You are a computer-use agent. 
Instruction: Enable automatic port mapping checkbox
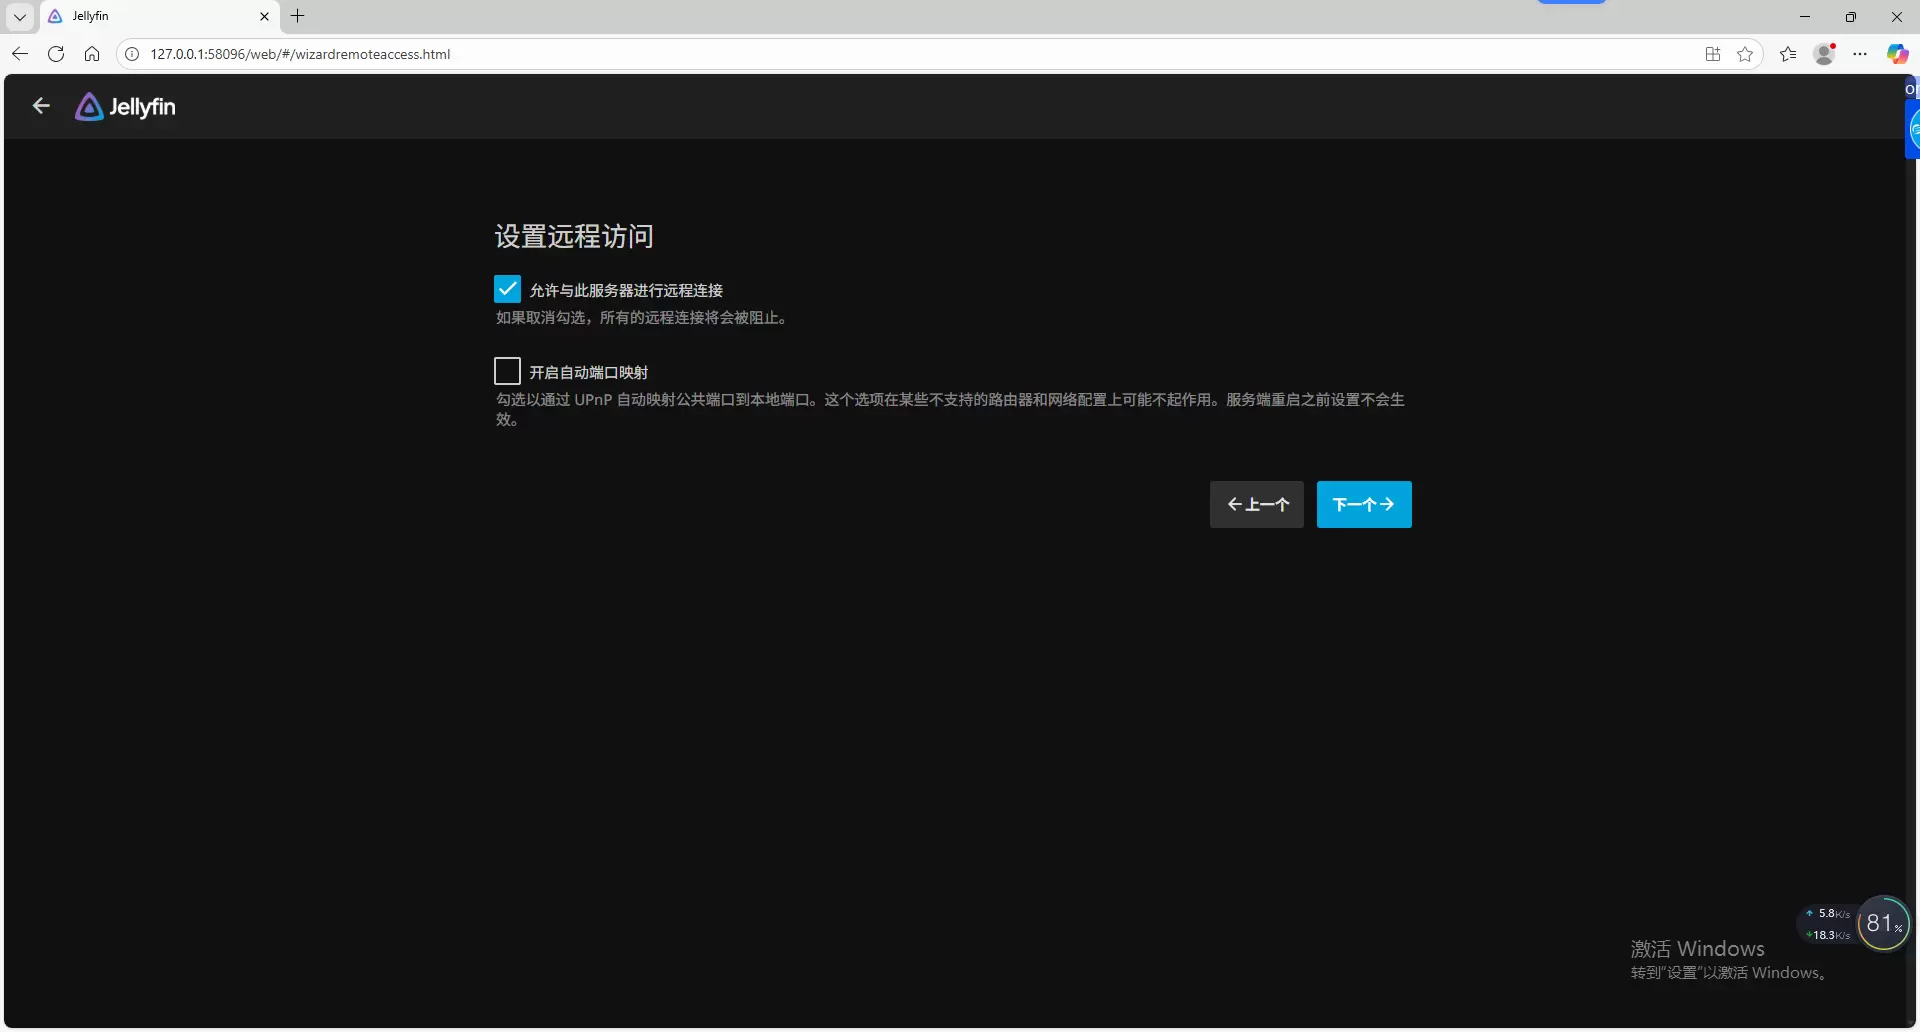pos(507,371)
